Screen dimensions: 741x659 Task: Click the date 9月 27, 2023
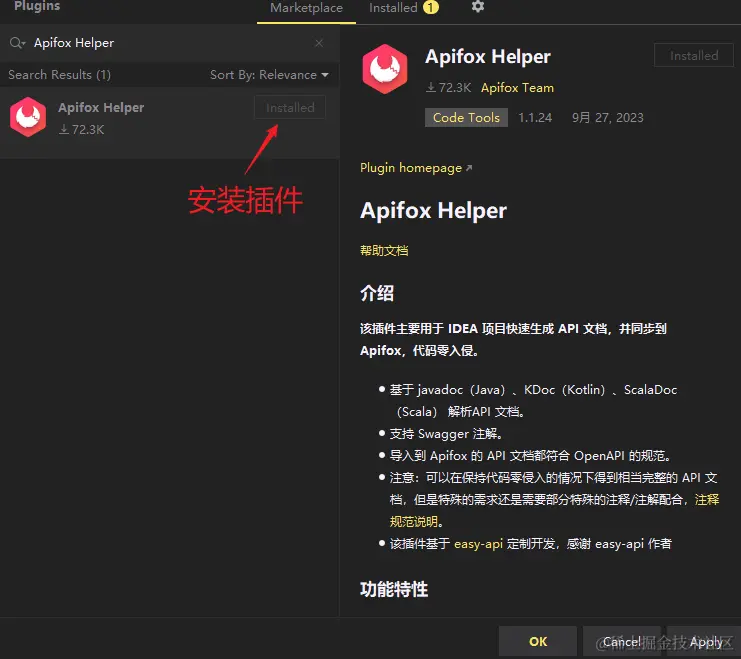point(608,118)
